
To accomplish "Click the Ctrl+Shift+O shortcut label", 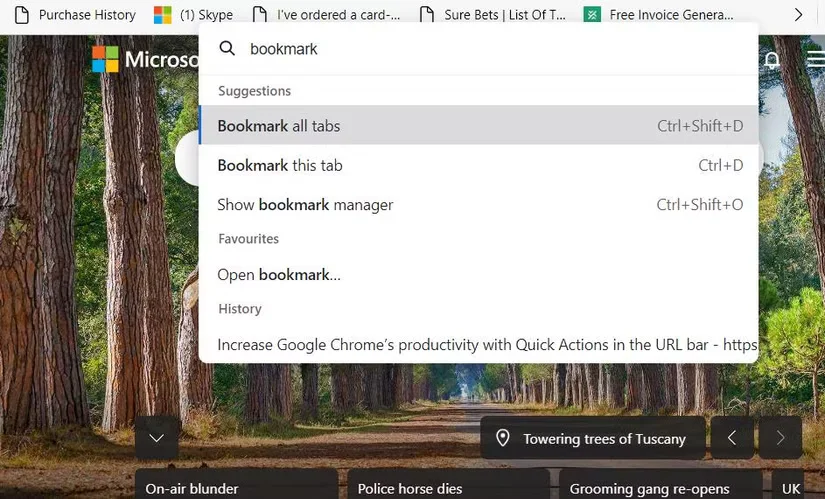I will [700, 204].
